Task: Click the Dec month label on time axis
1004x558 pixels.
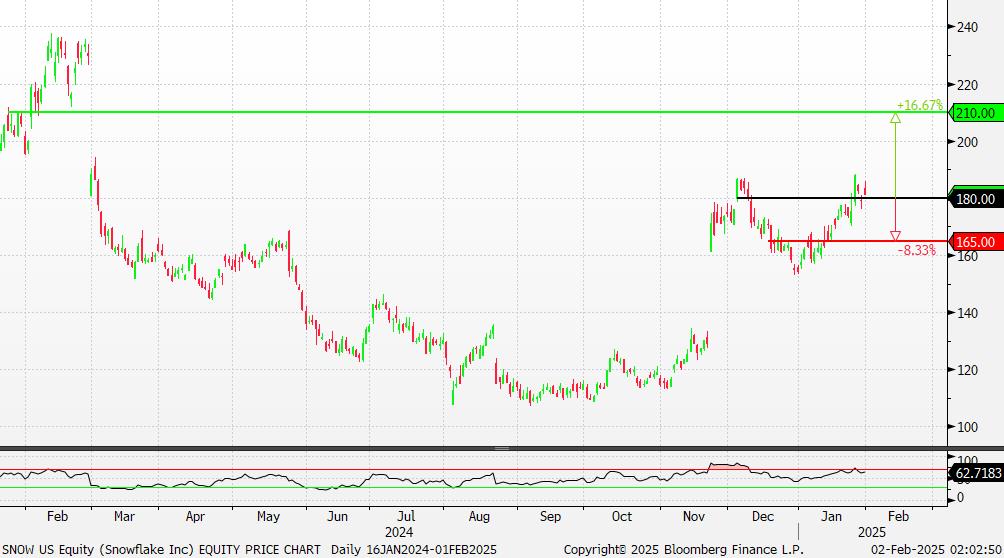Action: click(763, 516)
